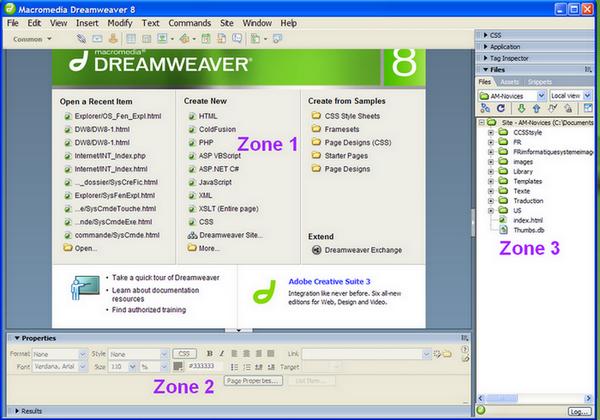Open the Format dropdown in Properties
The image size is (600, 420).
(83, 354)
